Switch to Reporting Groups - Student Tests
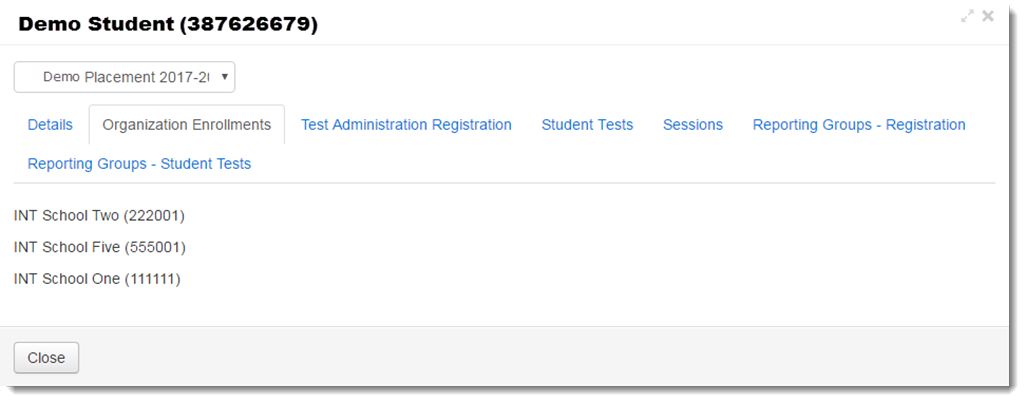The height and width of the screenshot is (402, 1025). 139,164
